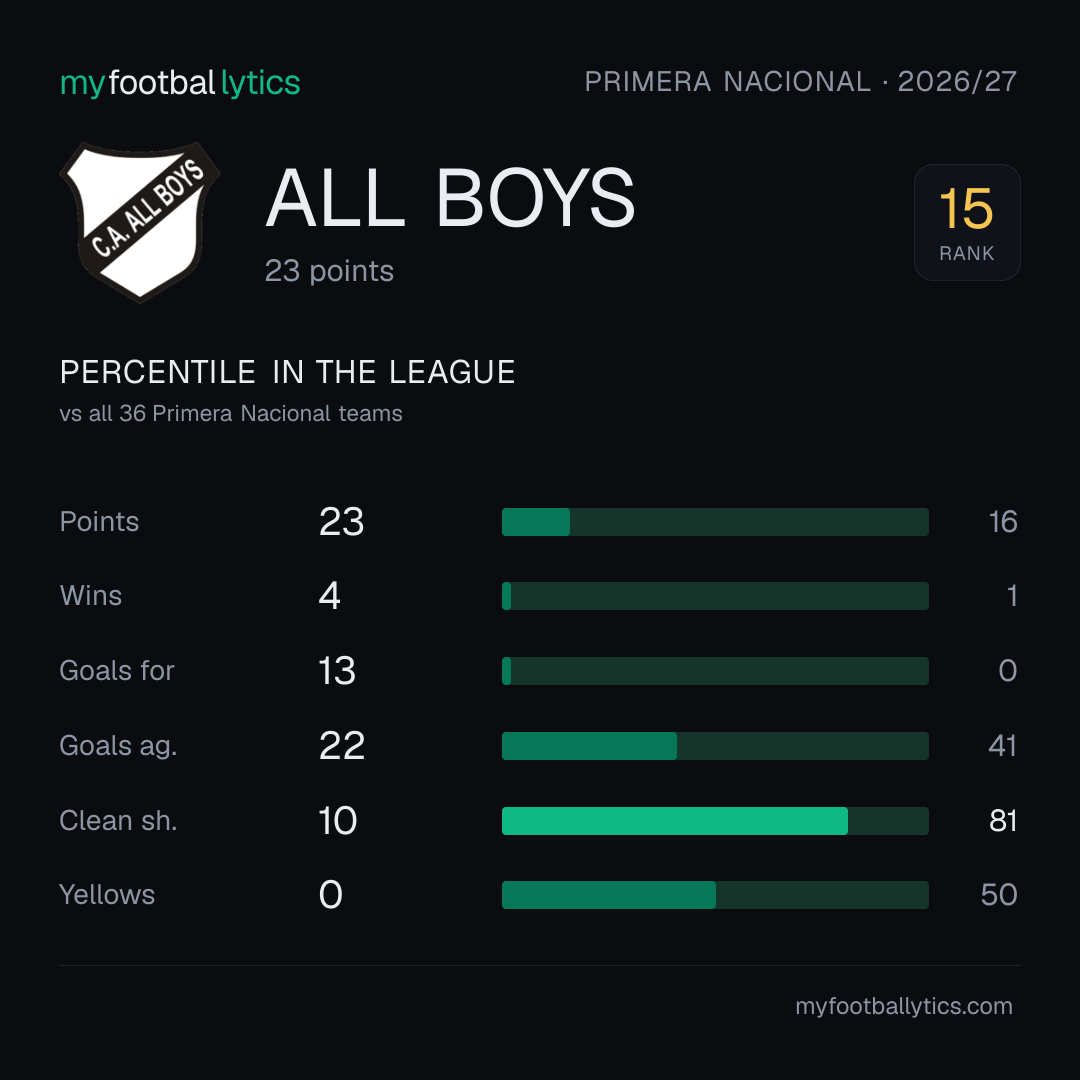Click the Clean sh. bright green bar
This screenshot has height=1080, width=1080.
coord(675,821)
